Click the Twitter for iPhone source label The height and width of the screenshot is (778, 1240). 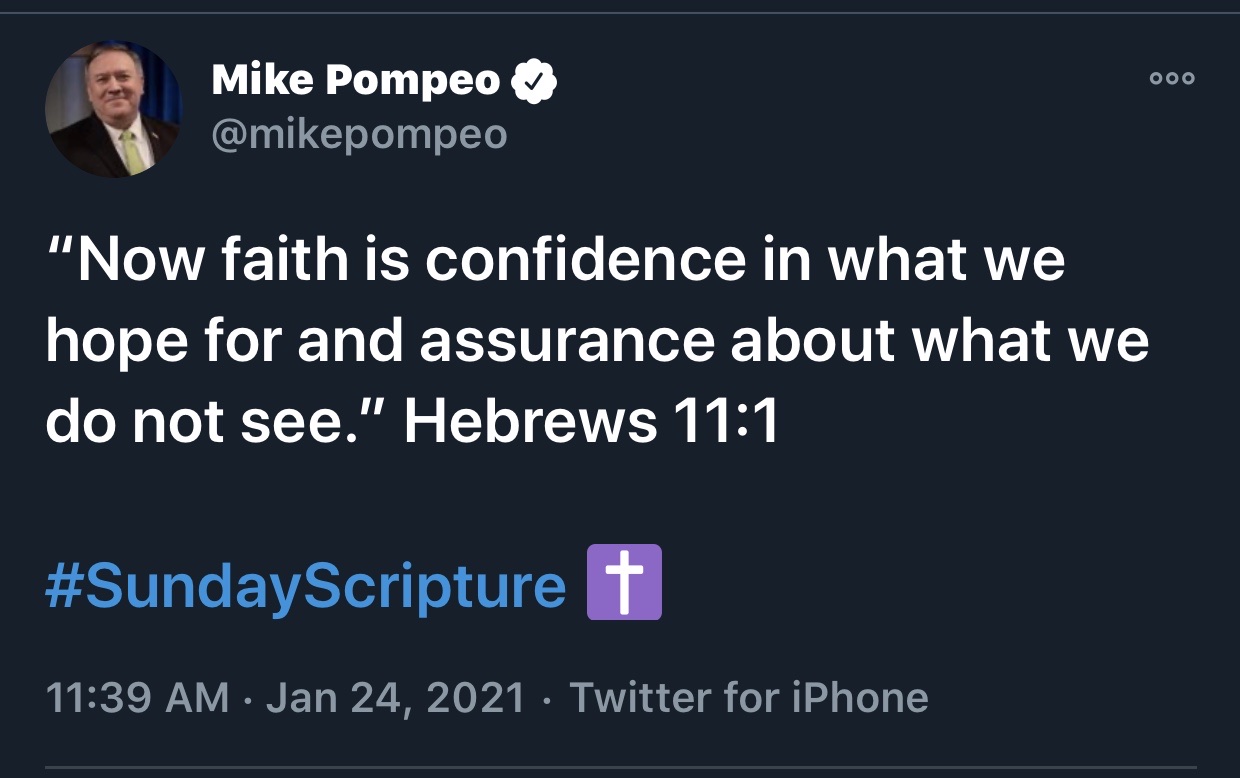(749, 697)
